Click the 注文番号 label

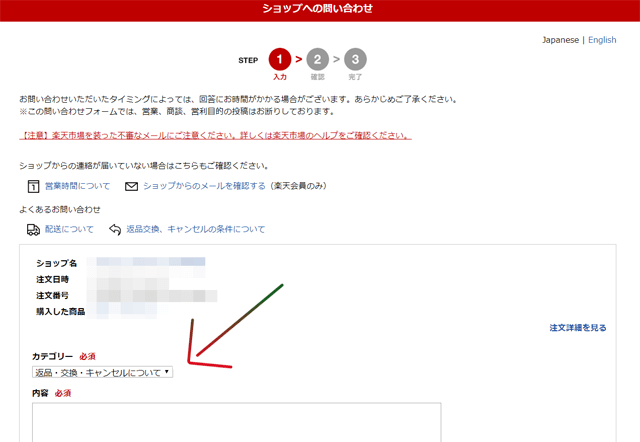click(52, 295)
